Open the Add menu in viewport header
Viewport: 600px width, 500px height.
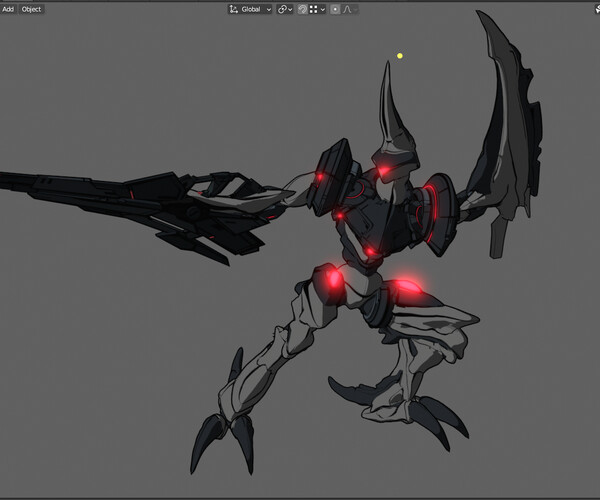coord(8,9)
